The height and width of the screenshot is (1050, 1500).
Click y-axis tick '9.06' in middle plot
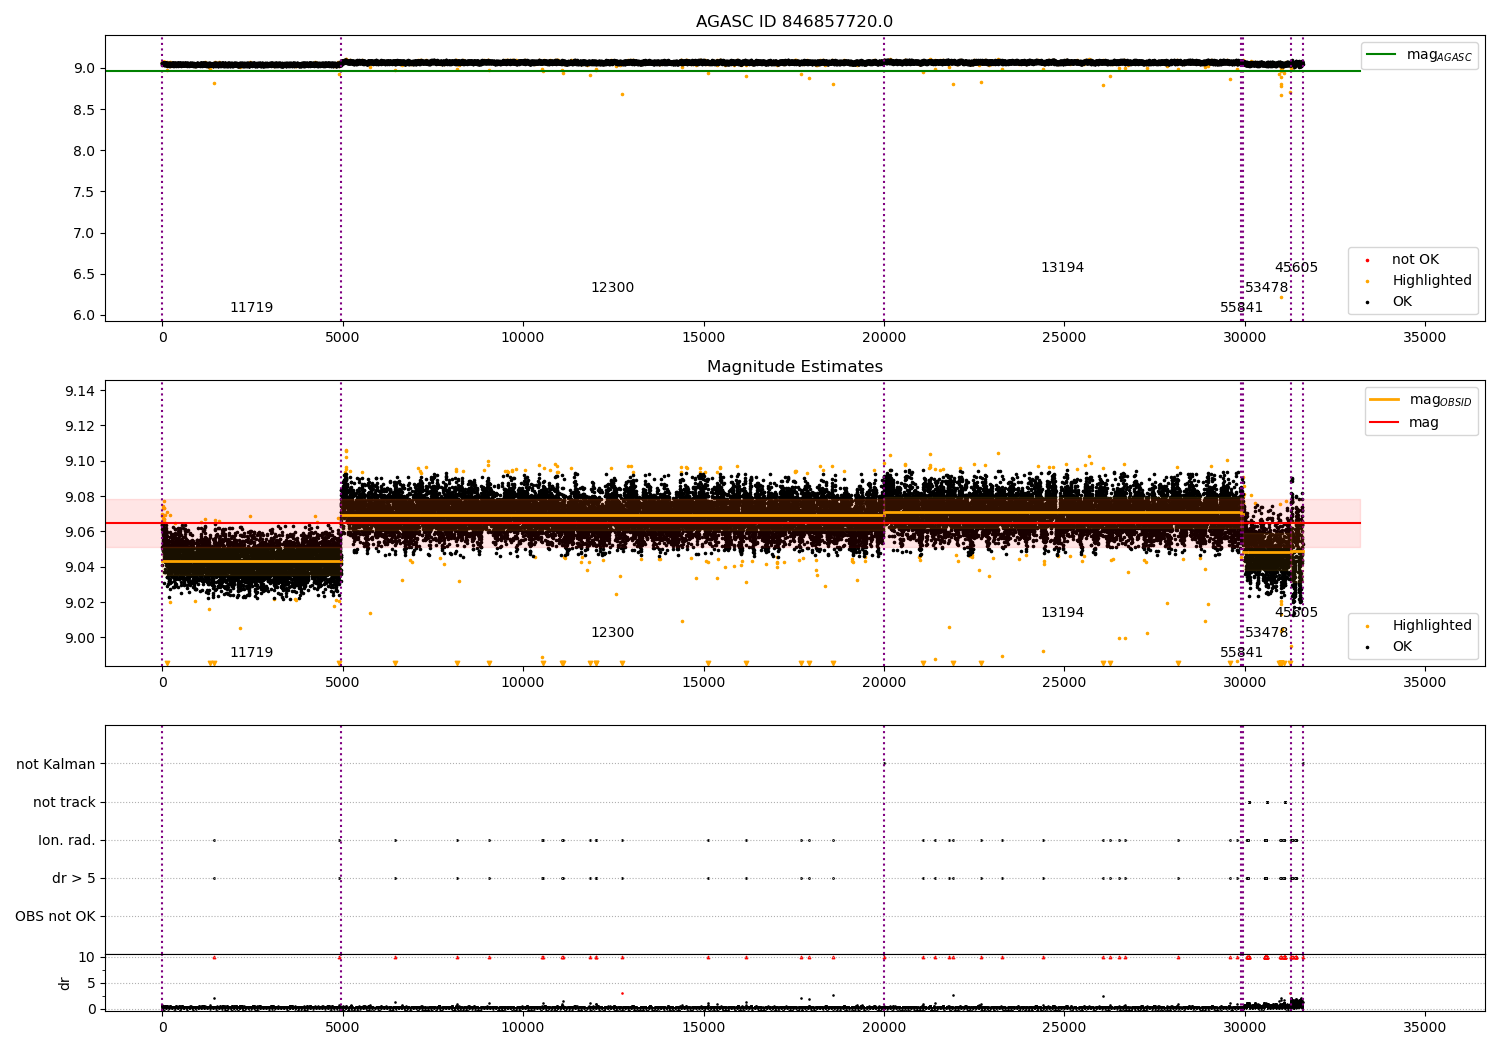(x=80, y=532)
